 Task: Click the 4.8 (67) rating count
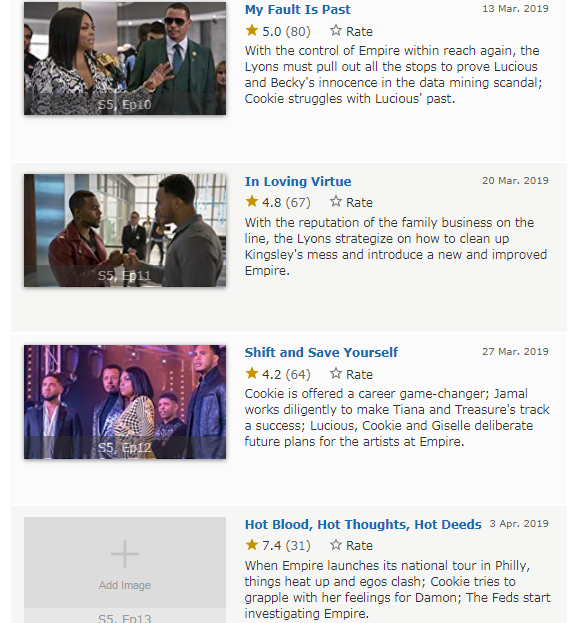(286, 203)
